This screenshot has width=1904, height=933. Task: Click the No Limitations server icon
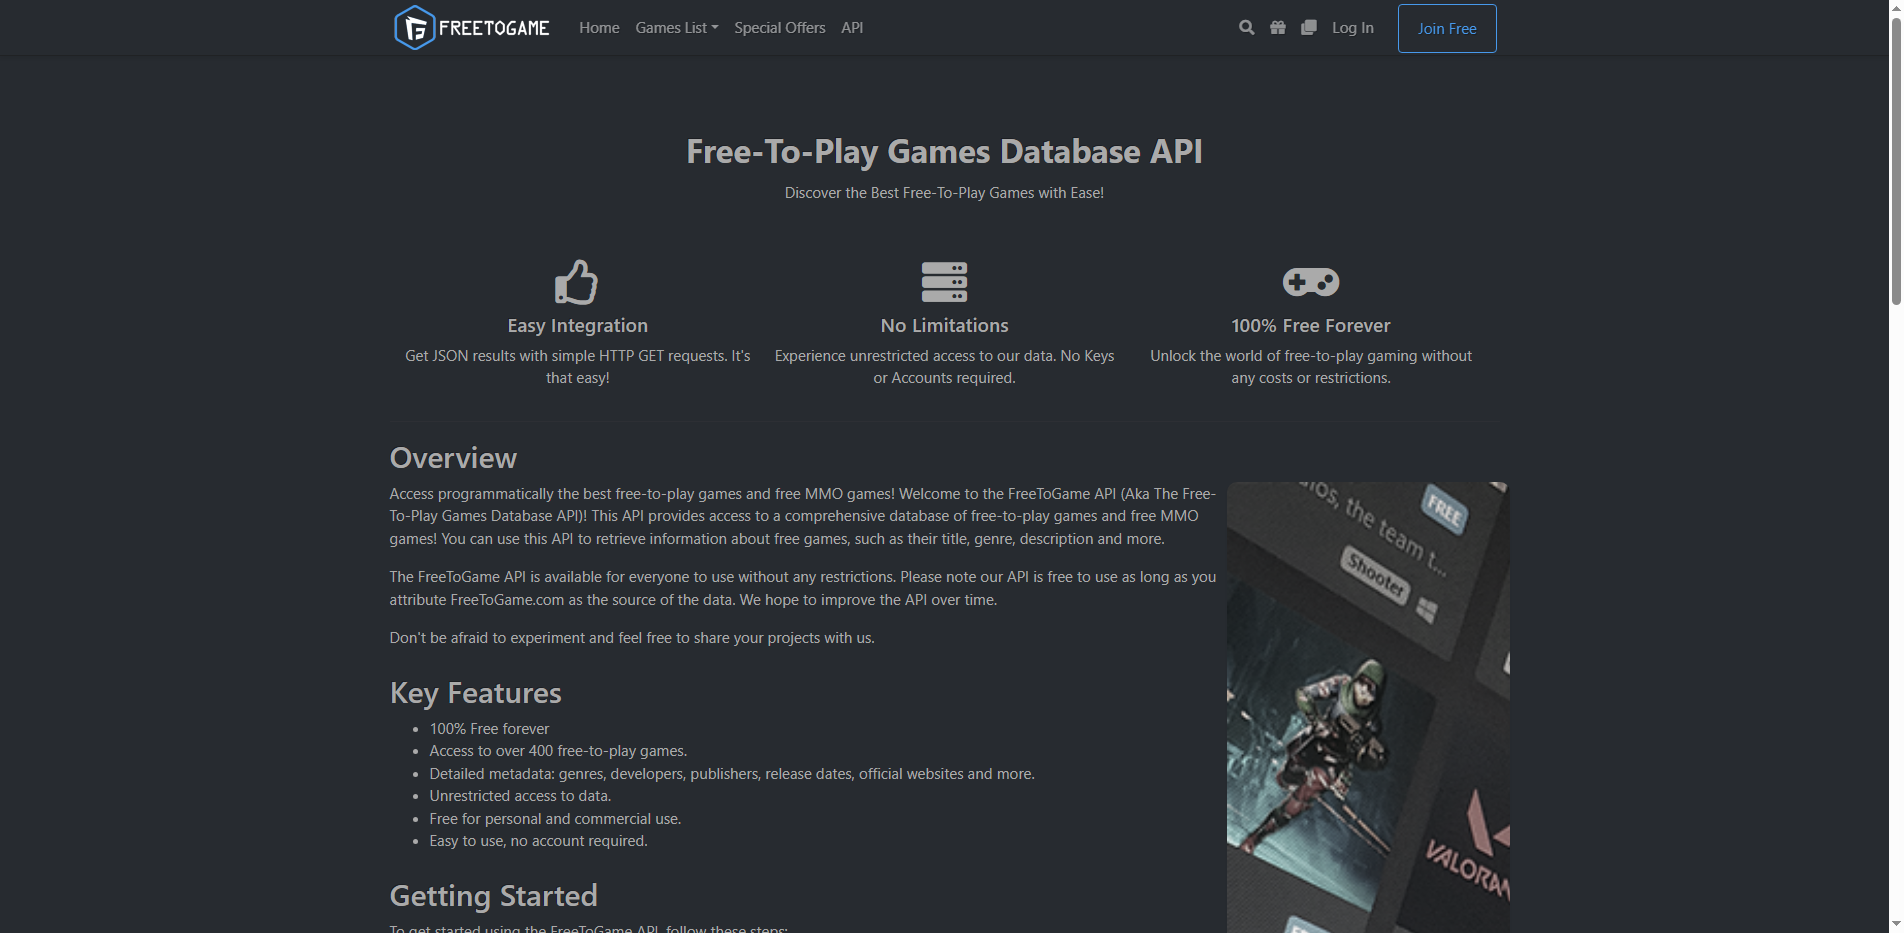coord(944,282)
